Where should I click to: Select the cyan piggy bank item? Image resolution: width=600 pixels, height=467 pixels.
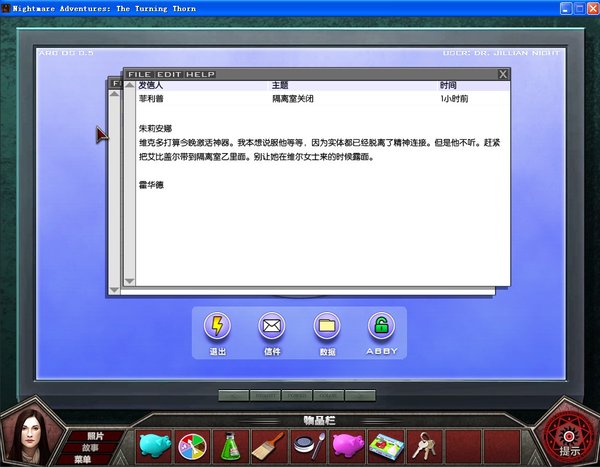point(154,445)
